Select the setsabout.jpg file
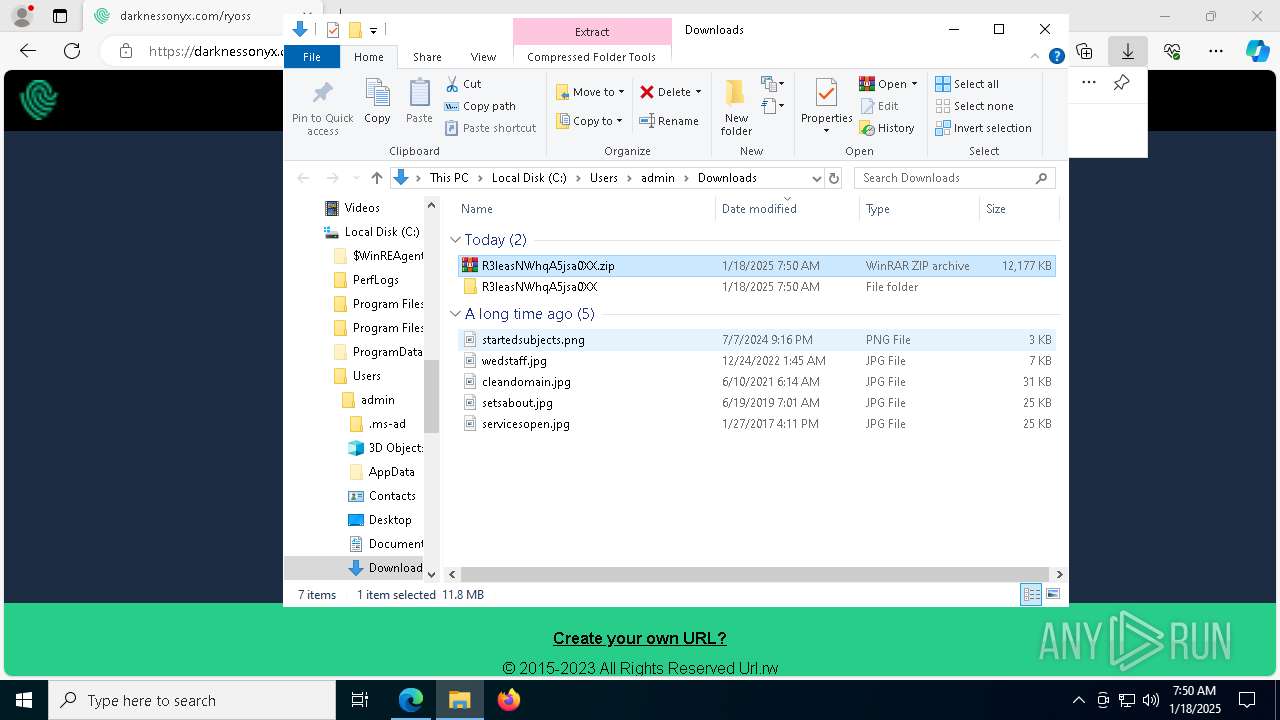The height and width of the screenshot is (720, 1280). [756, 403]
